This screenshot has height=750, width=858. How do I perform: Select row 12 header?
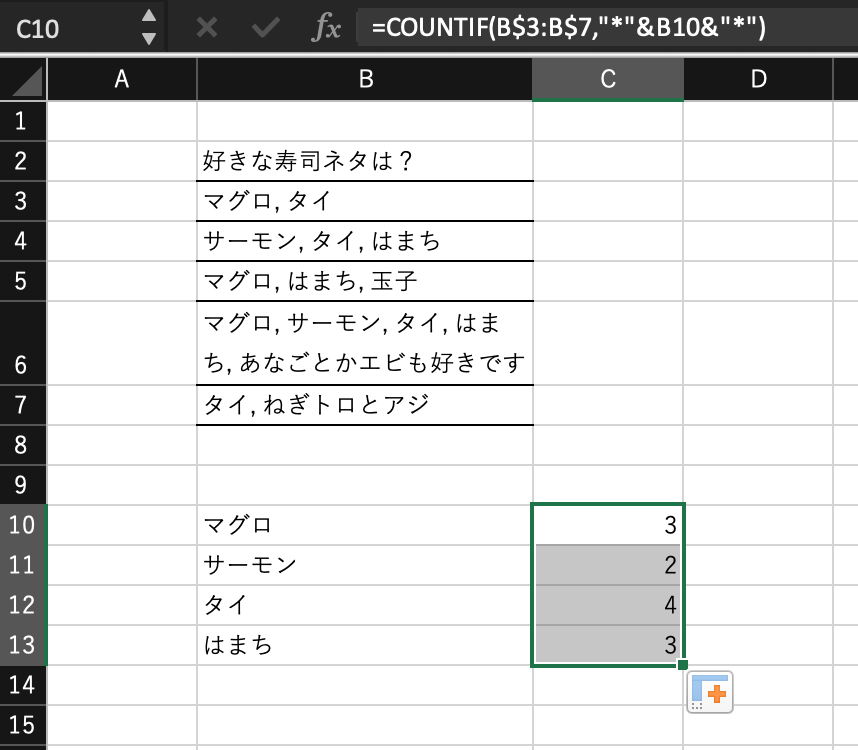coord(23,604)
